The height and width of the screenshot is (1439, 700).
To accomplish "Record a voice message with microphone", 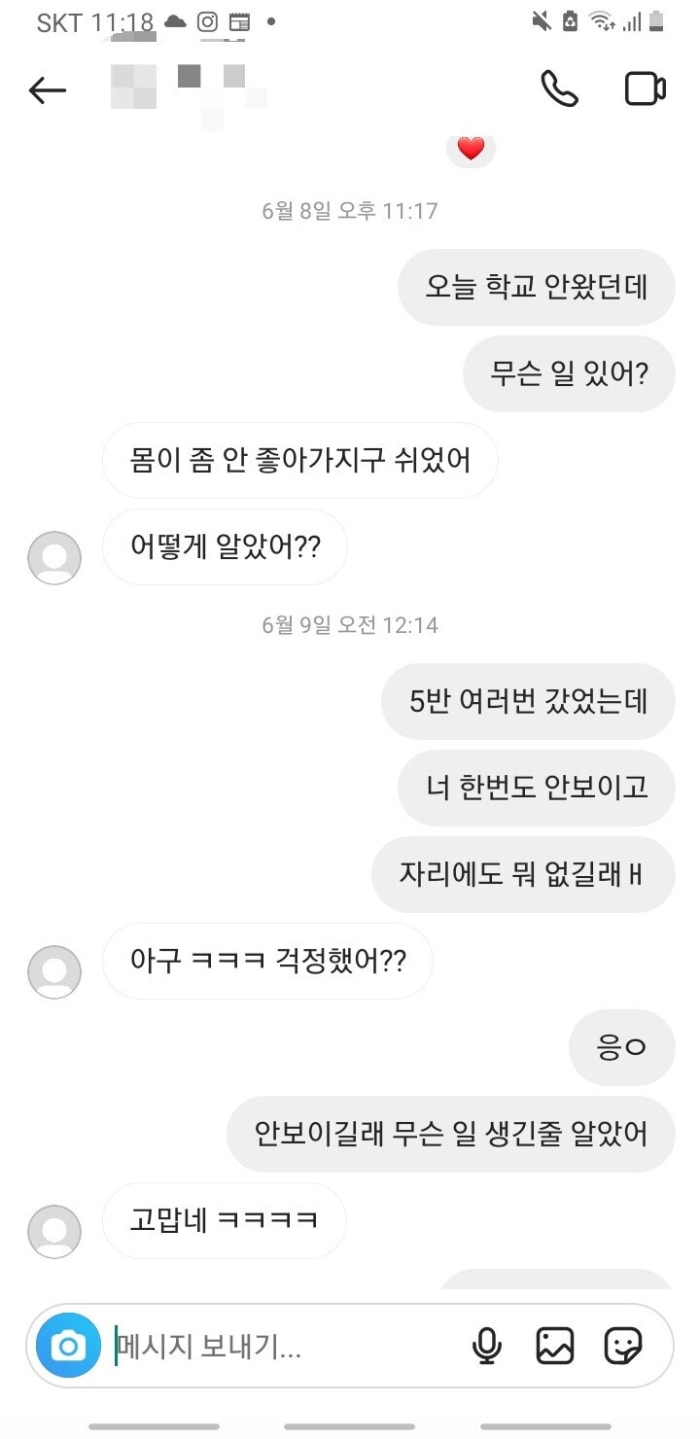I will [x=487, y=1346].
